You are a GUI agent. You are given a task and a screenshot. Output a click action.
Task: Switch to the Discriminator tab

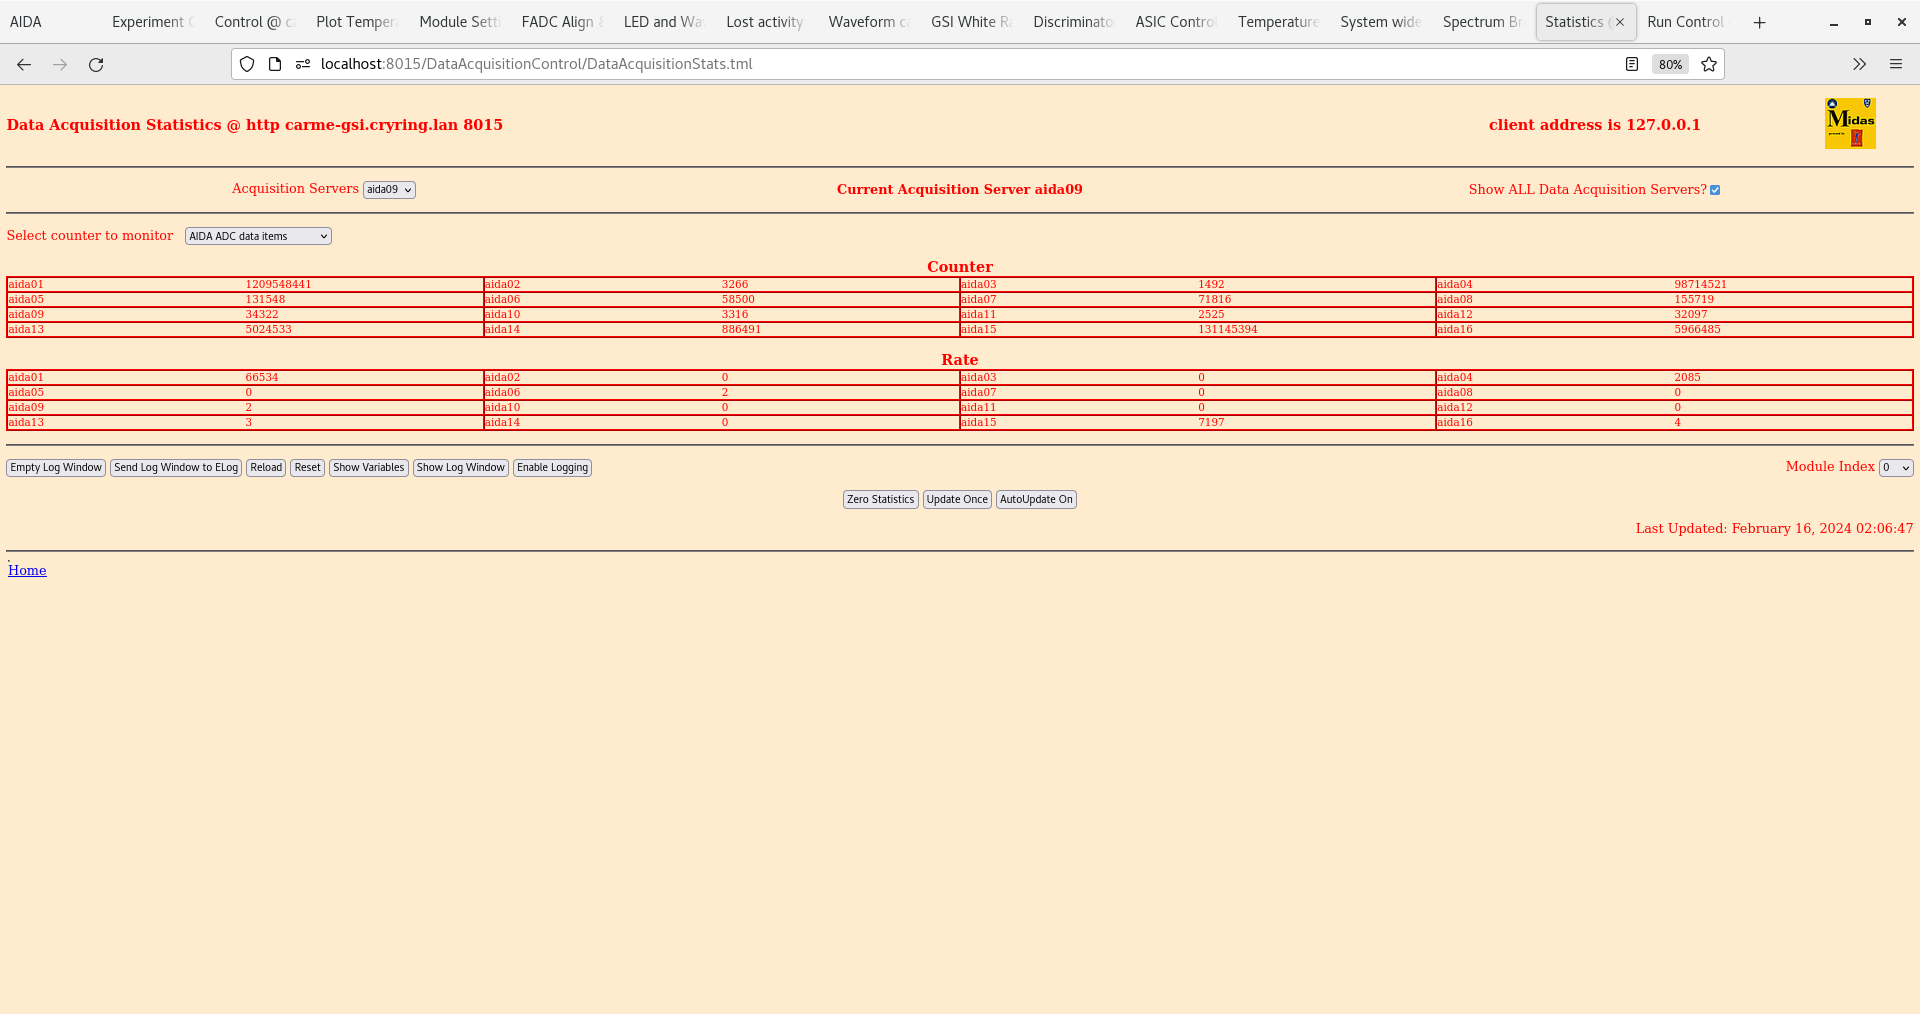[x=1072, y=22]
